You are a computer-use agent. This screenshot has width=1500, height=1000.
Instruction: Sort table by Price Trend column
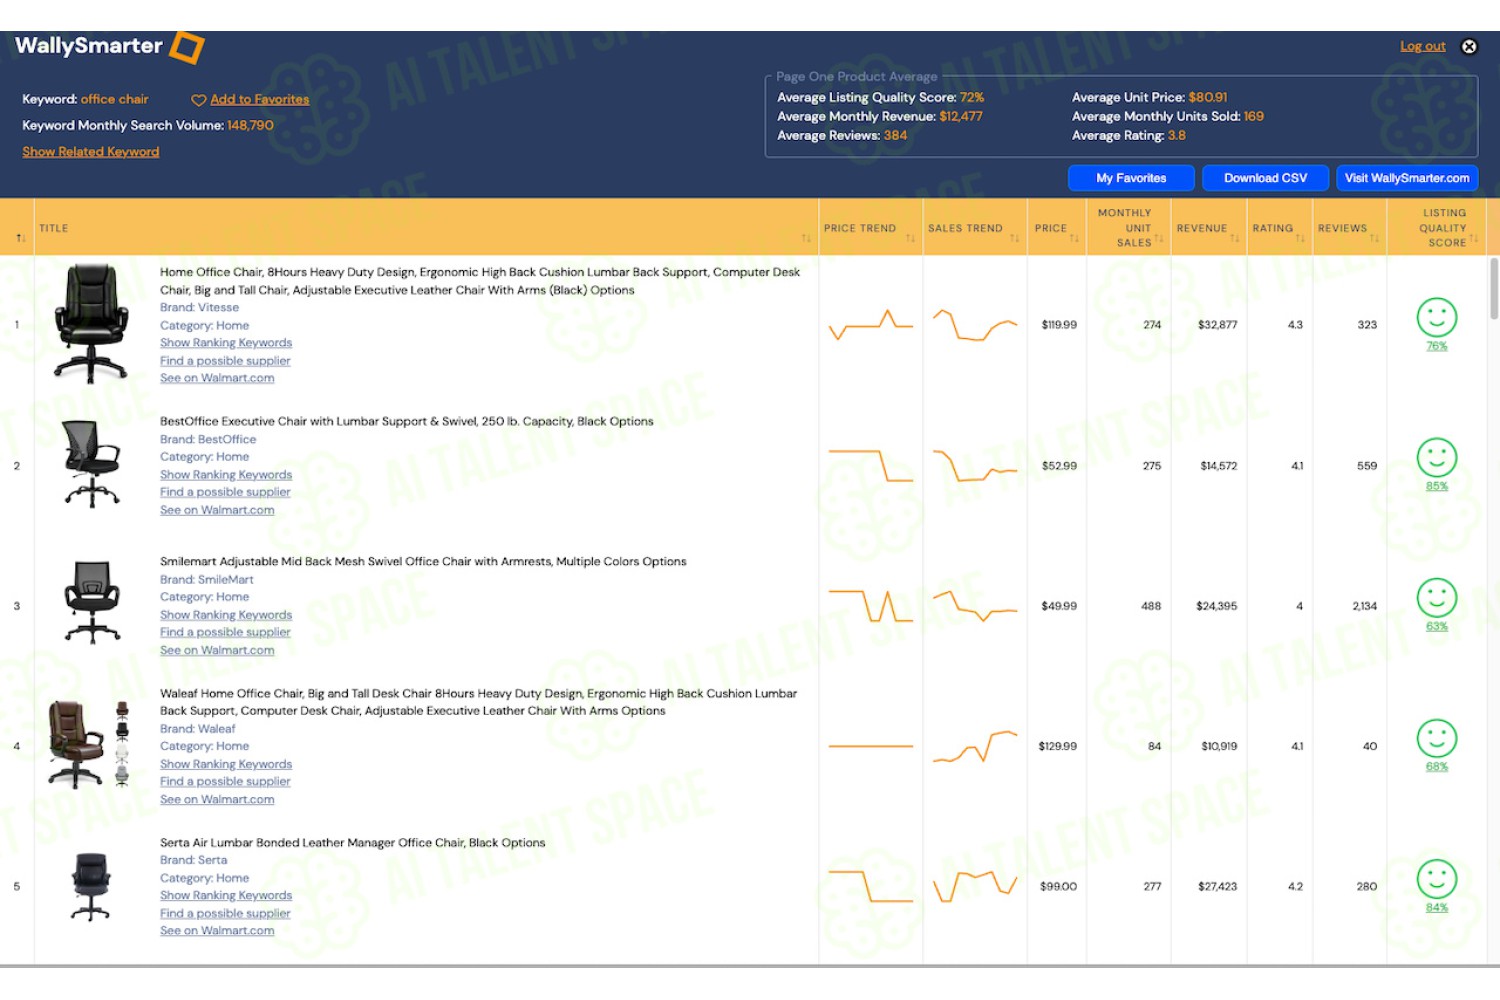(910, 238)
